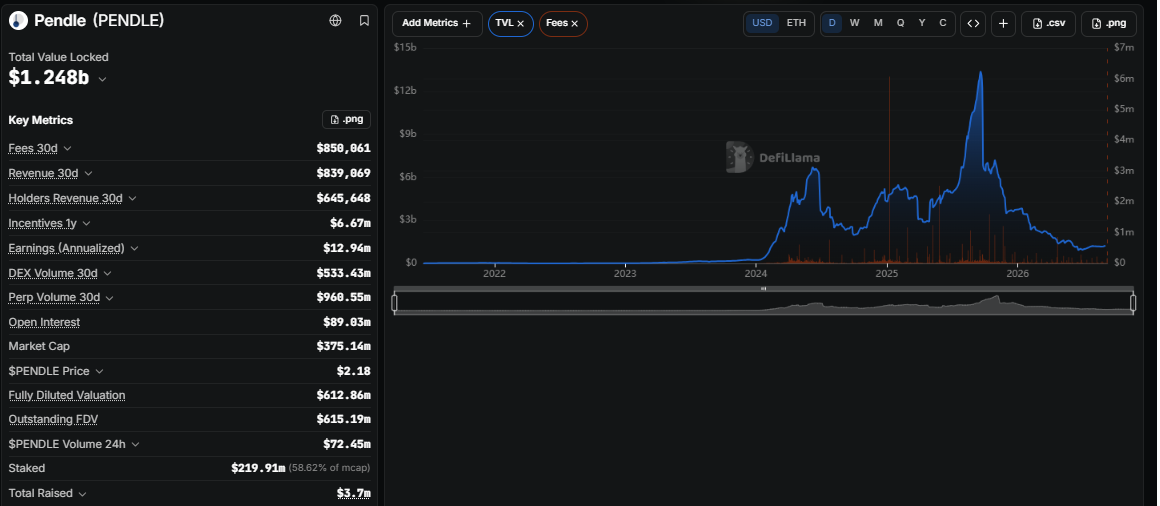The height and width of the screenshot is (506, 1160).
Task: Click the $219.91m staked value
Action: (258, 468)
